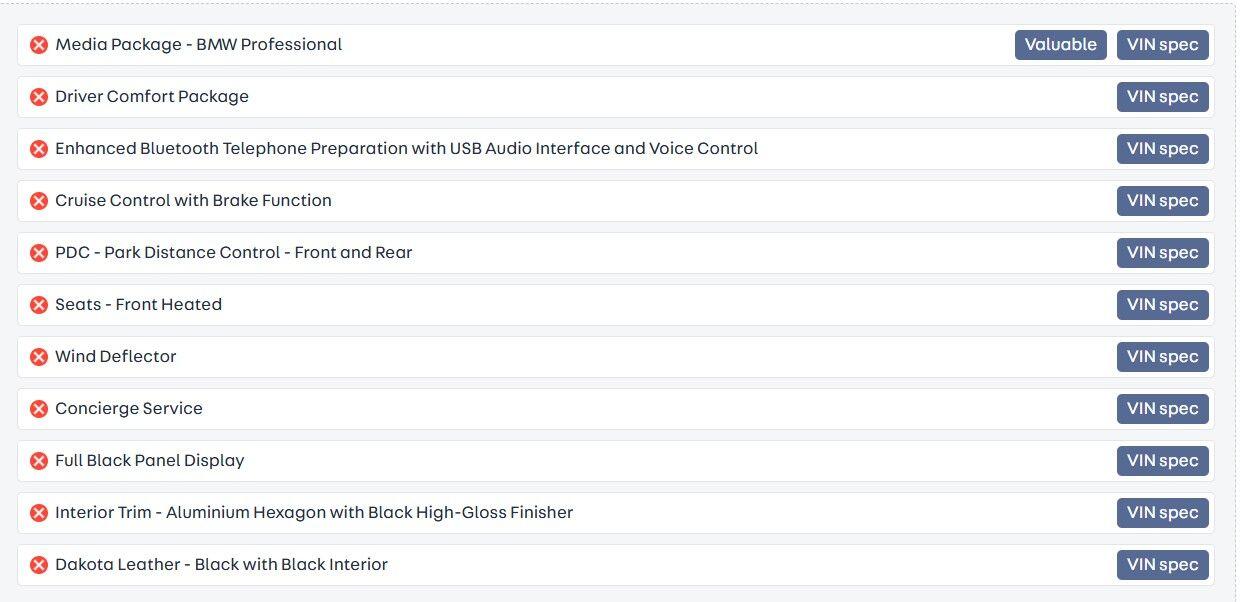This screenshot has width=1240, height=602.
Task: Click red X icon beside Driver Comfort Package
Action: [39, 97]
